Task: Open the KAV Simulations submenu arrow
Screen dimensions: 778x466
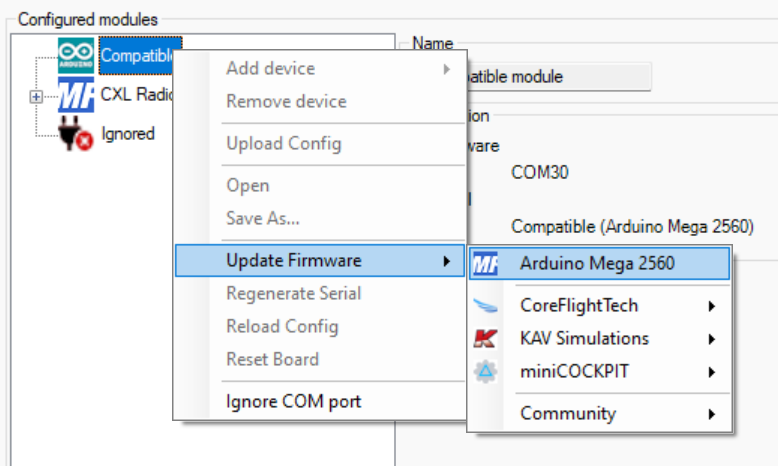Action: [x=712, y=339]
